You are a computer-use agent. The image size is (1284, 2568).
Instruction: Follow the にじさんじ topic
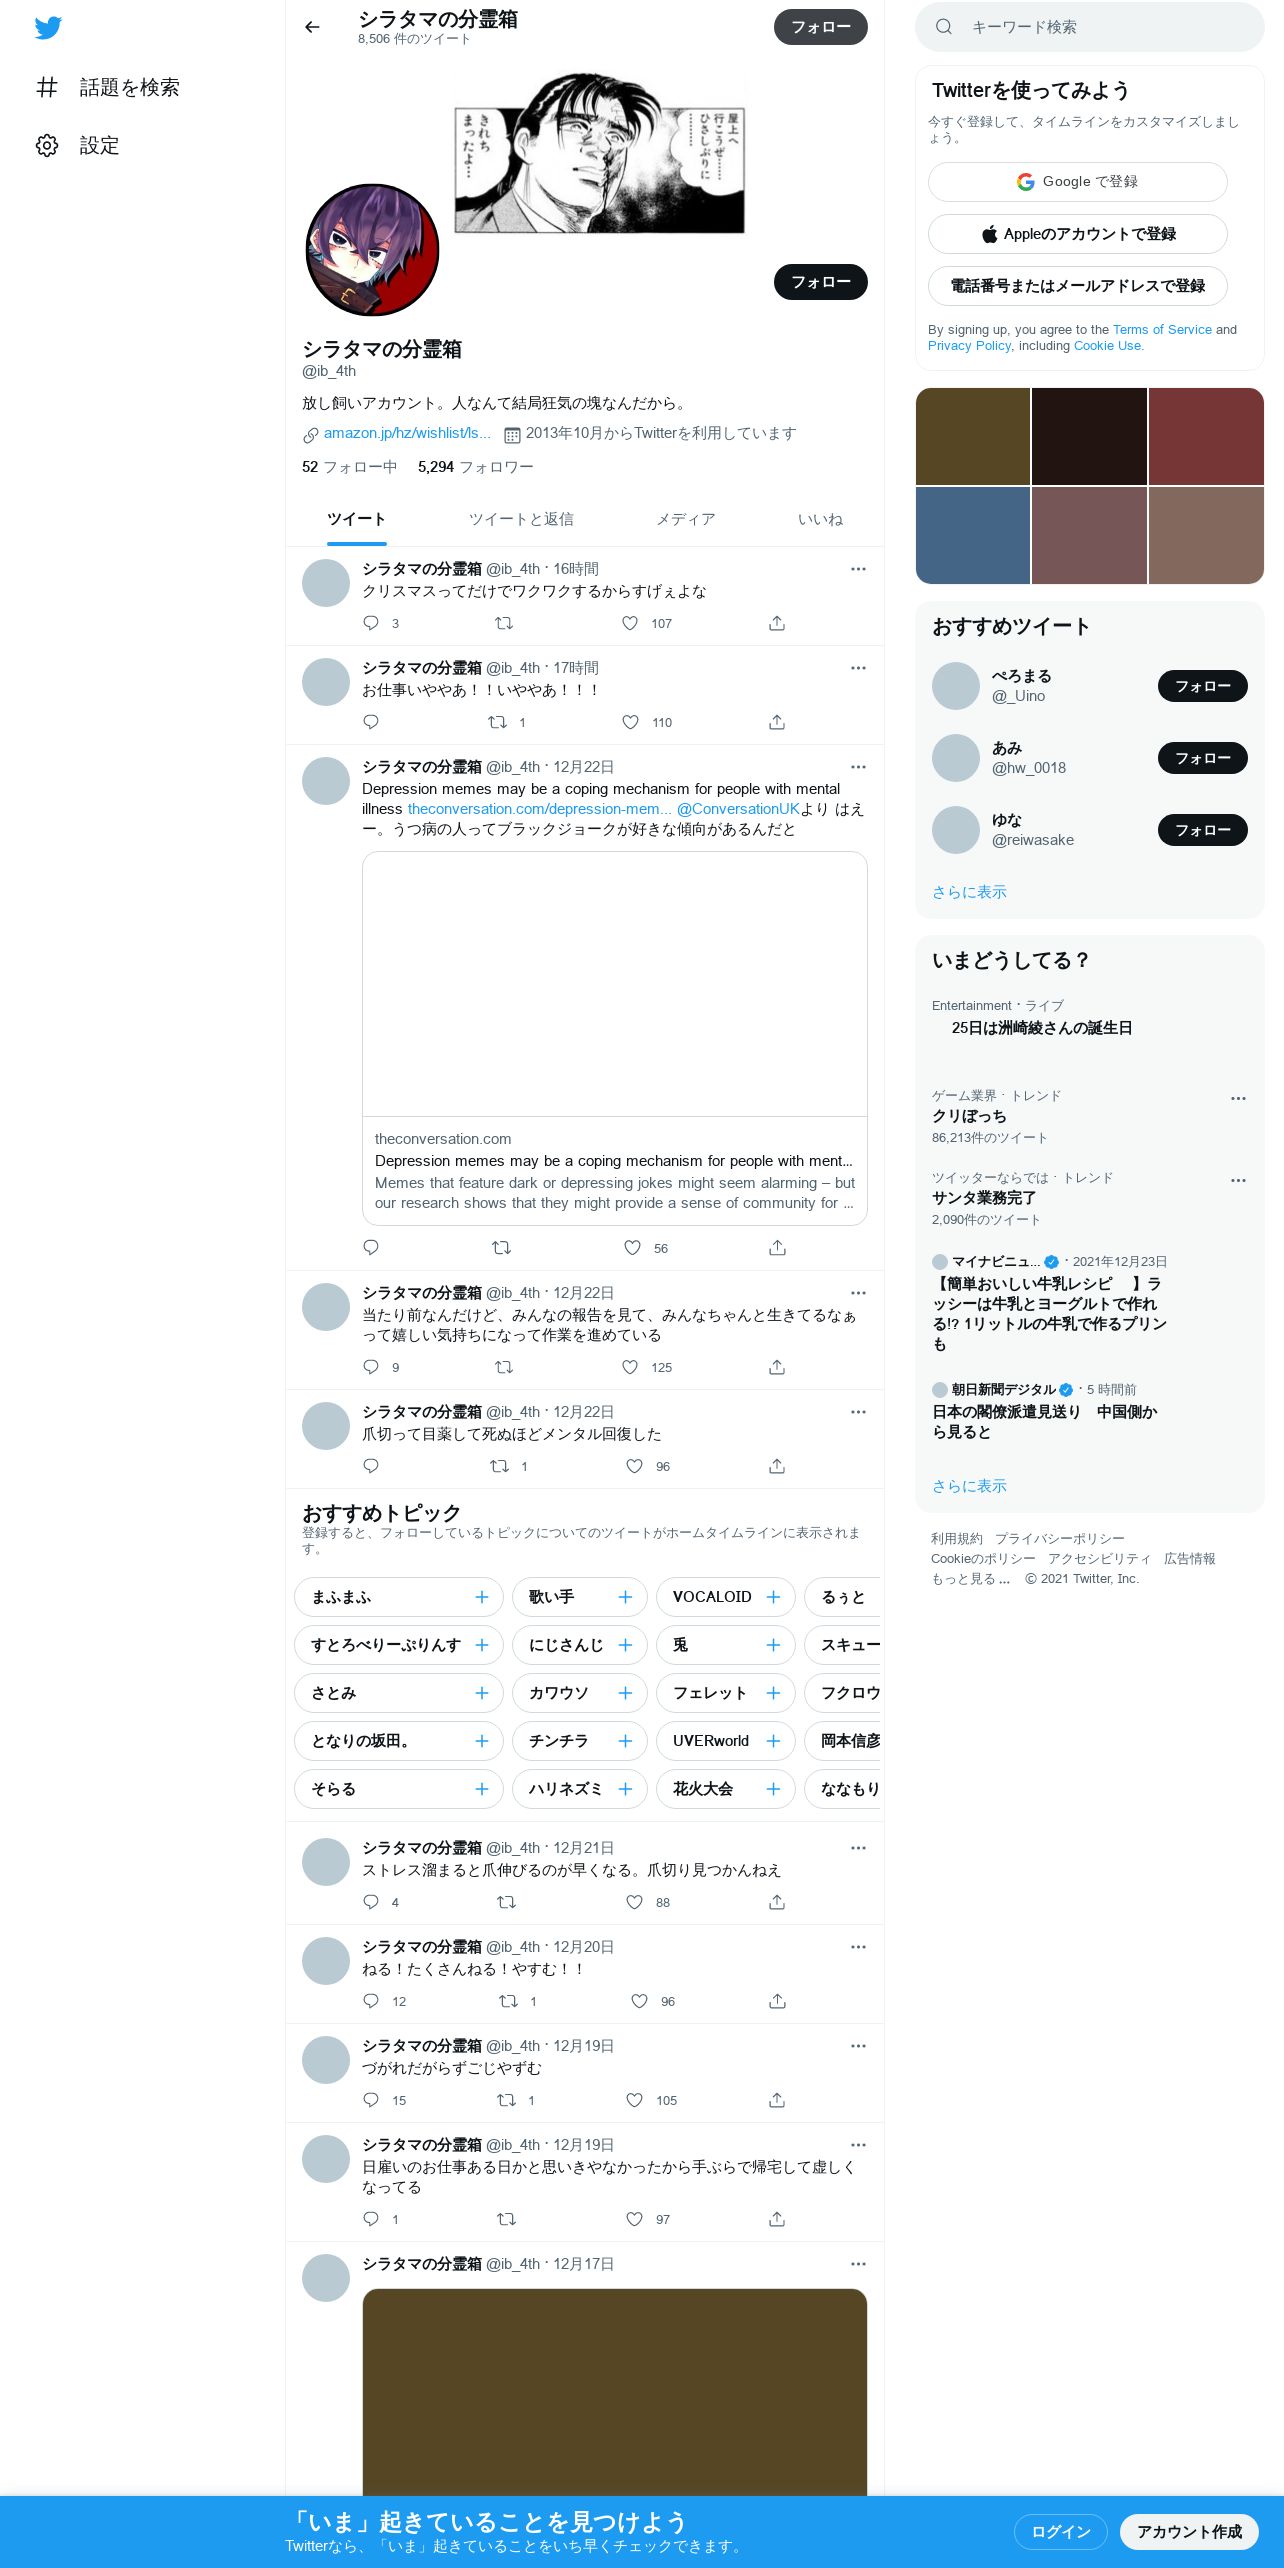coord(625,1645)
